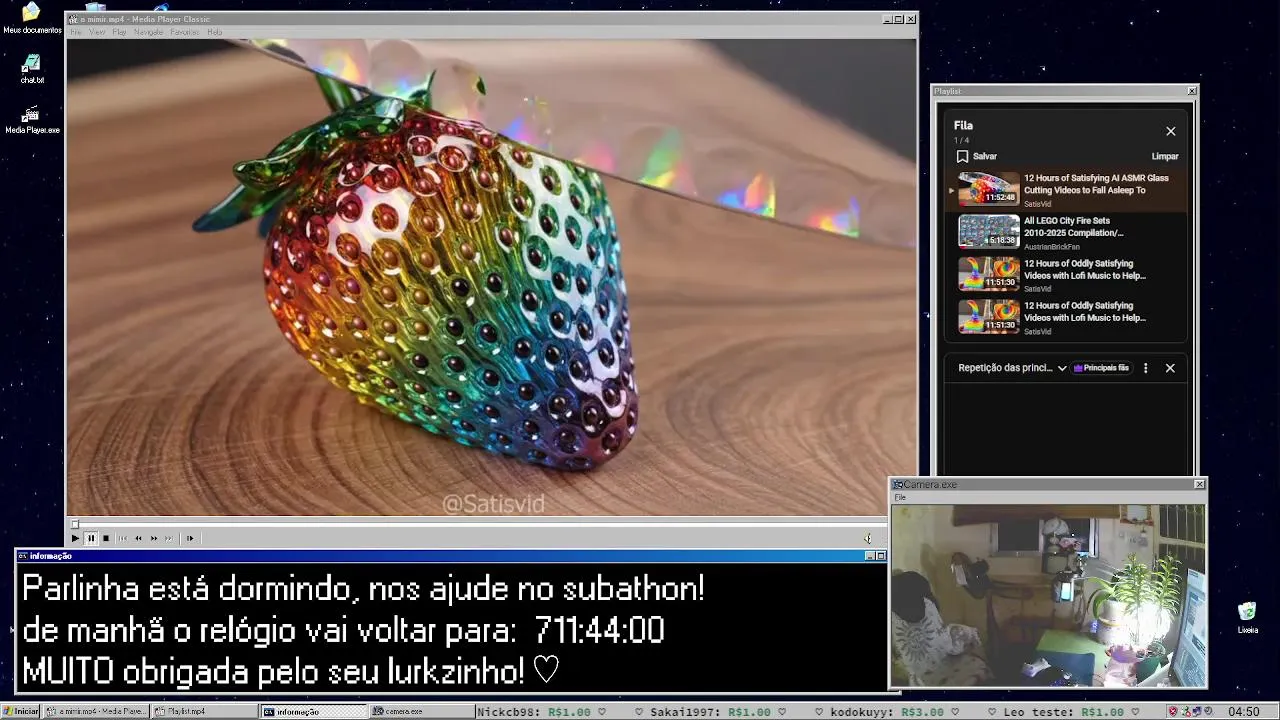The height and width of the screenshot is (720, 1280).
Task: Click the 711:44:00 timer text
Action: point(599,630)
